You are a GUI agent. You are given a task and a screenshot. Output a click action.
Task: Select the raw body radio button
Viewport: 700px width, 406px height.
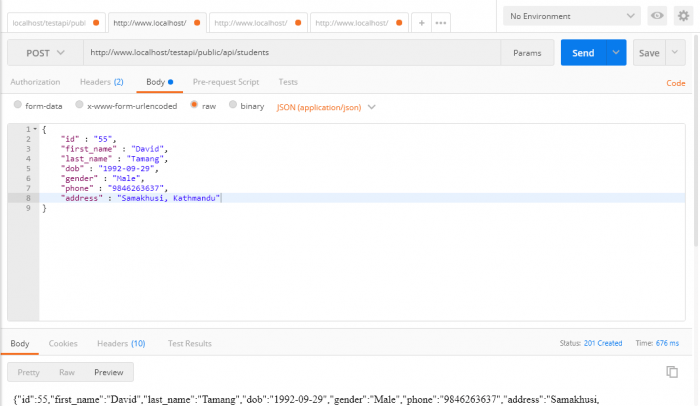coord(194,105)
